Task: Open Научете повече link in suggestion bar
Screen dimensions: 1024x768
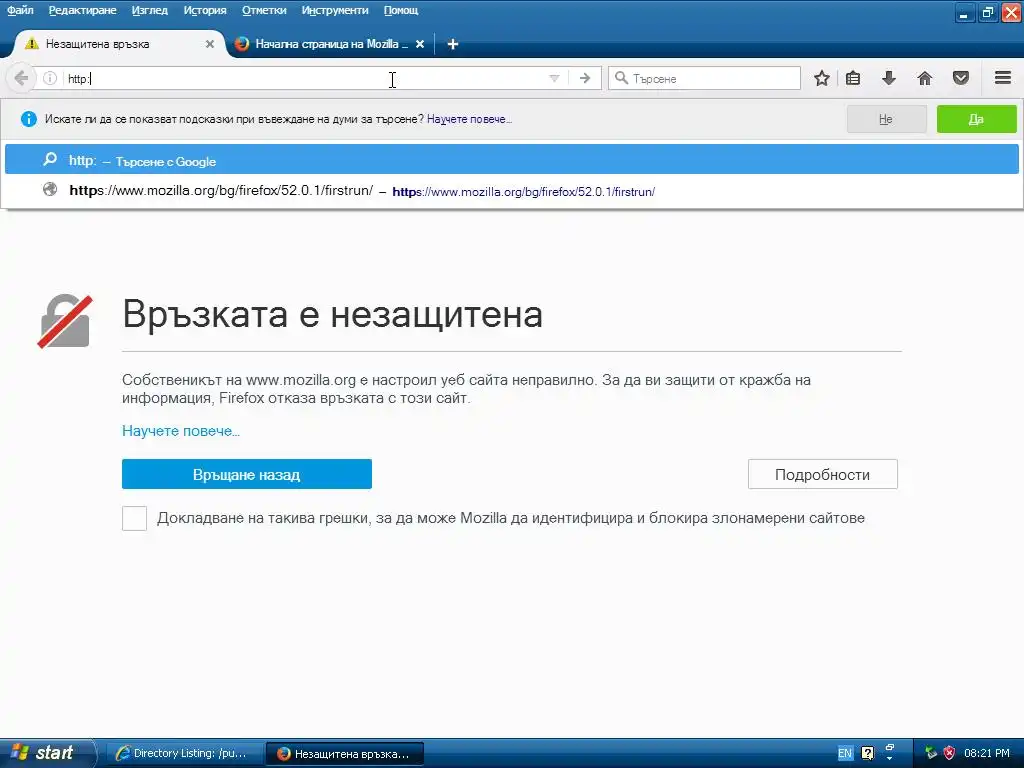Action: point(469,119)
